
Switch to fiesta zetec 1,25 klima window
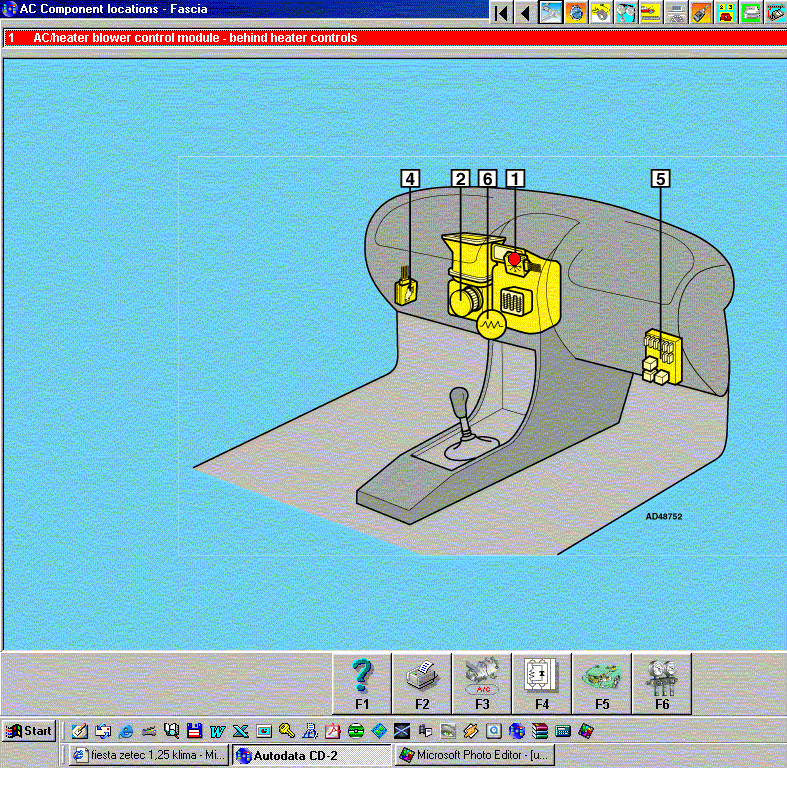[149, 756]
